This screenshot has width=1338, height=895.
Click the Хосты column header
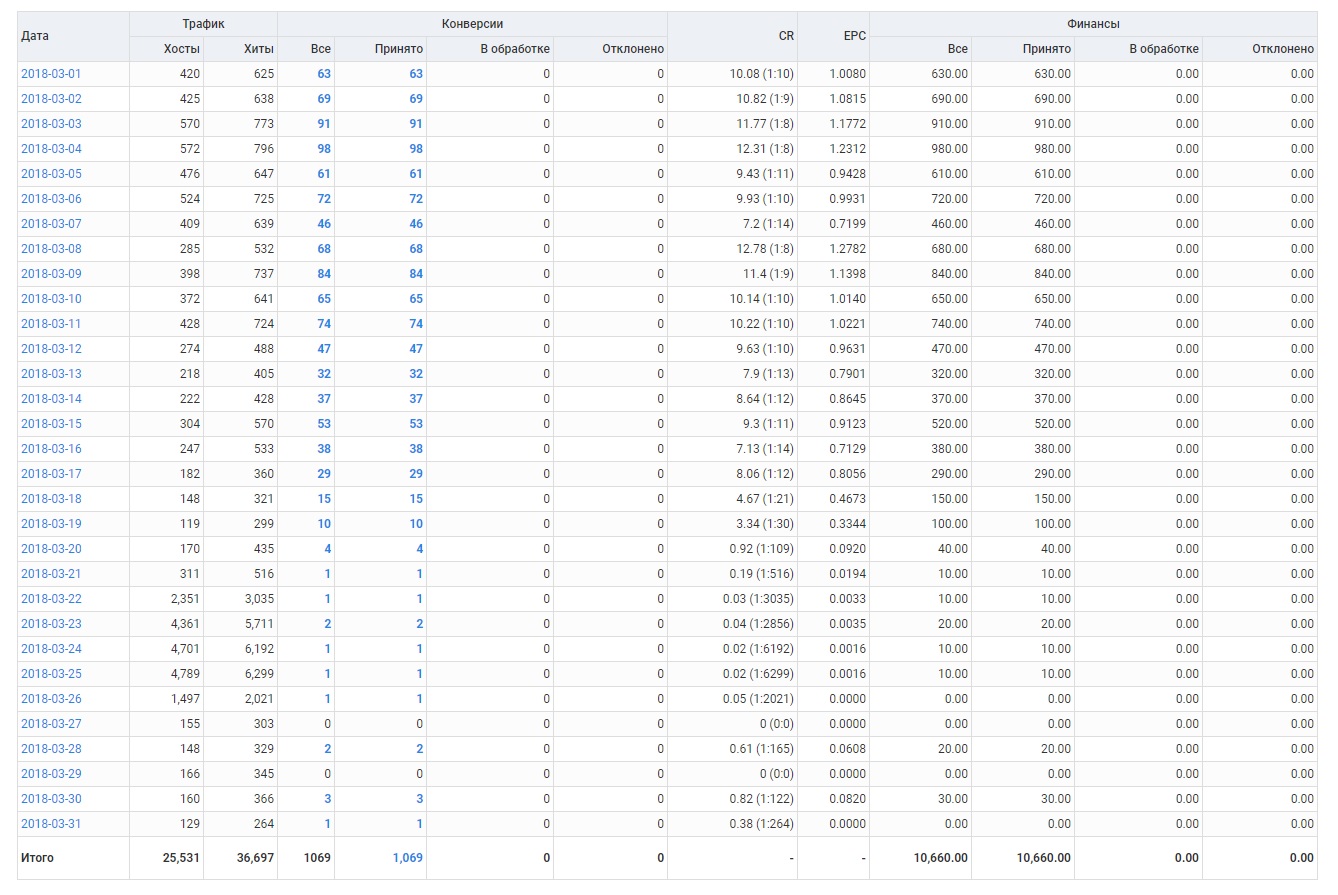click(x=182, y=49)
